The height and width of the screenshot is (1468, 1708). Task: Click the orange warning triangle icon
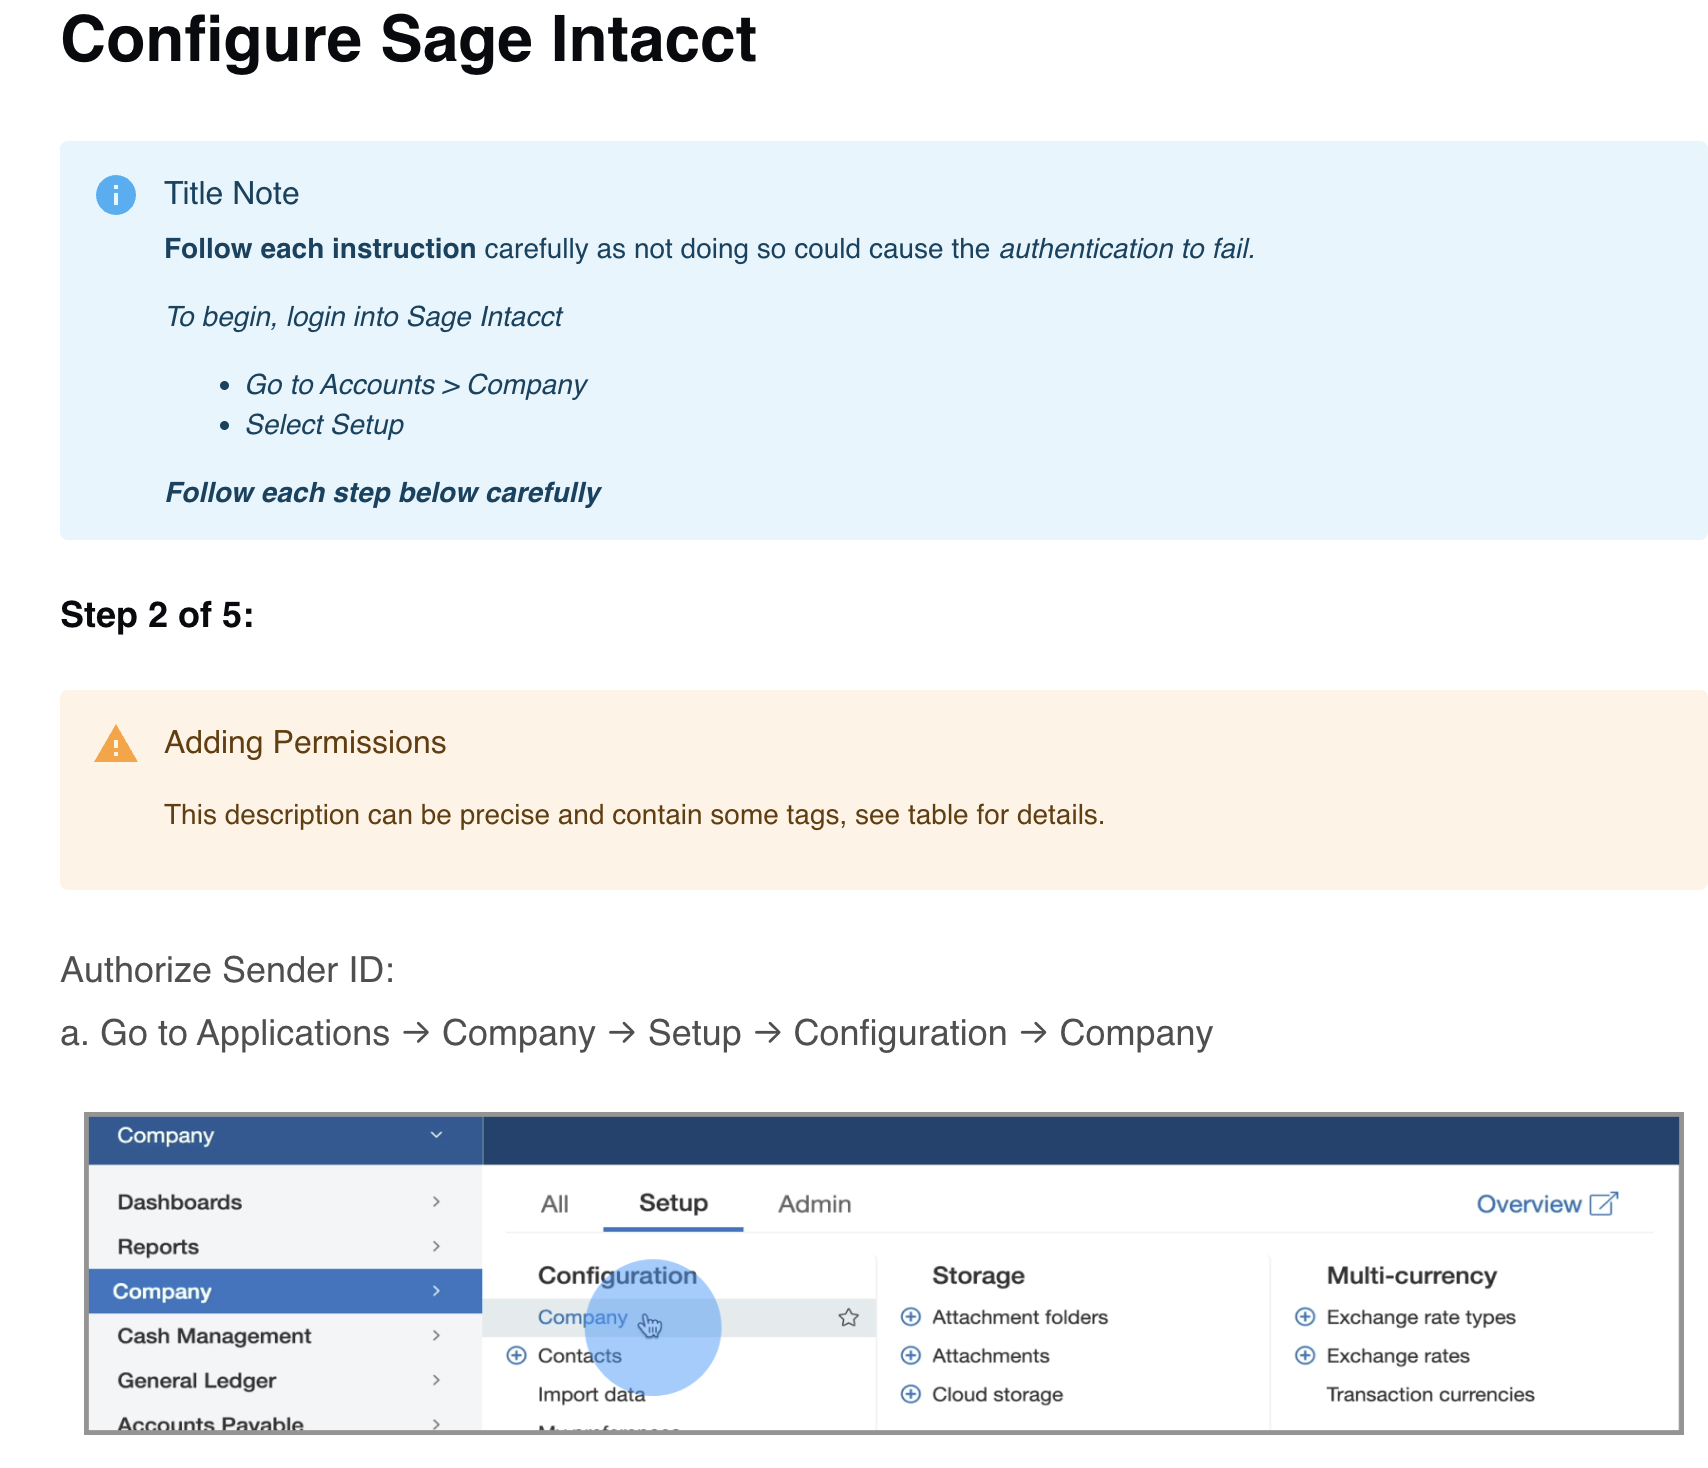click(116, 744)
